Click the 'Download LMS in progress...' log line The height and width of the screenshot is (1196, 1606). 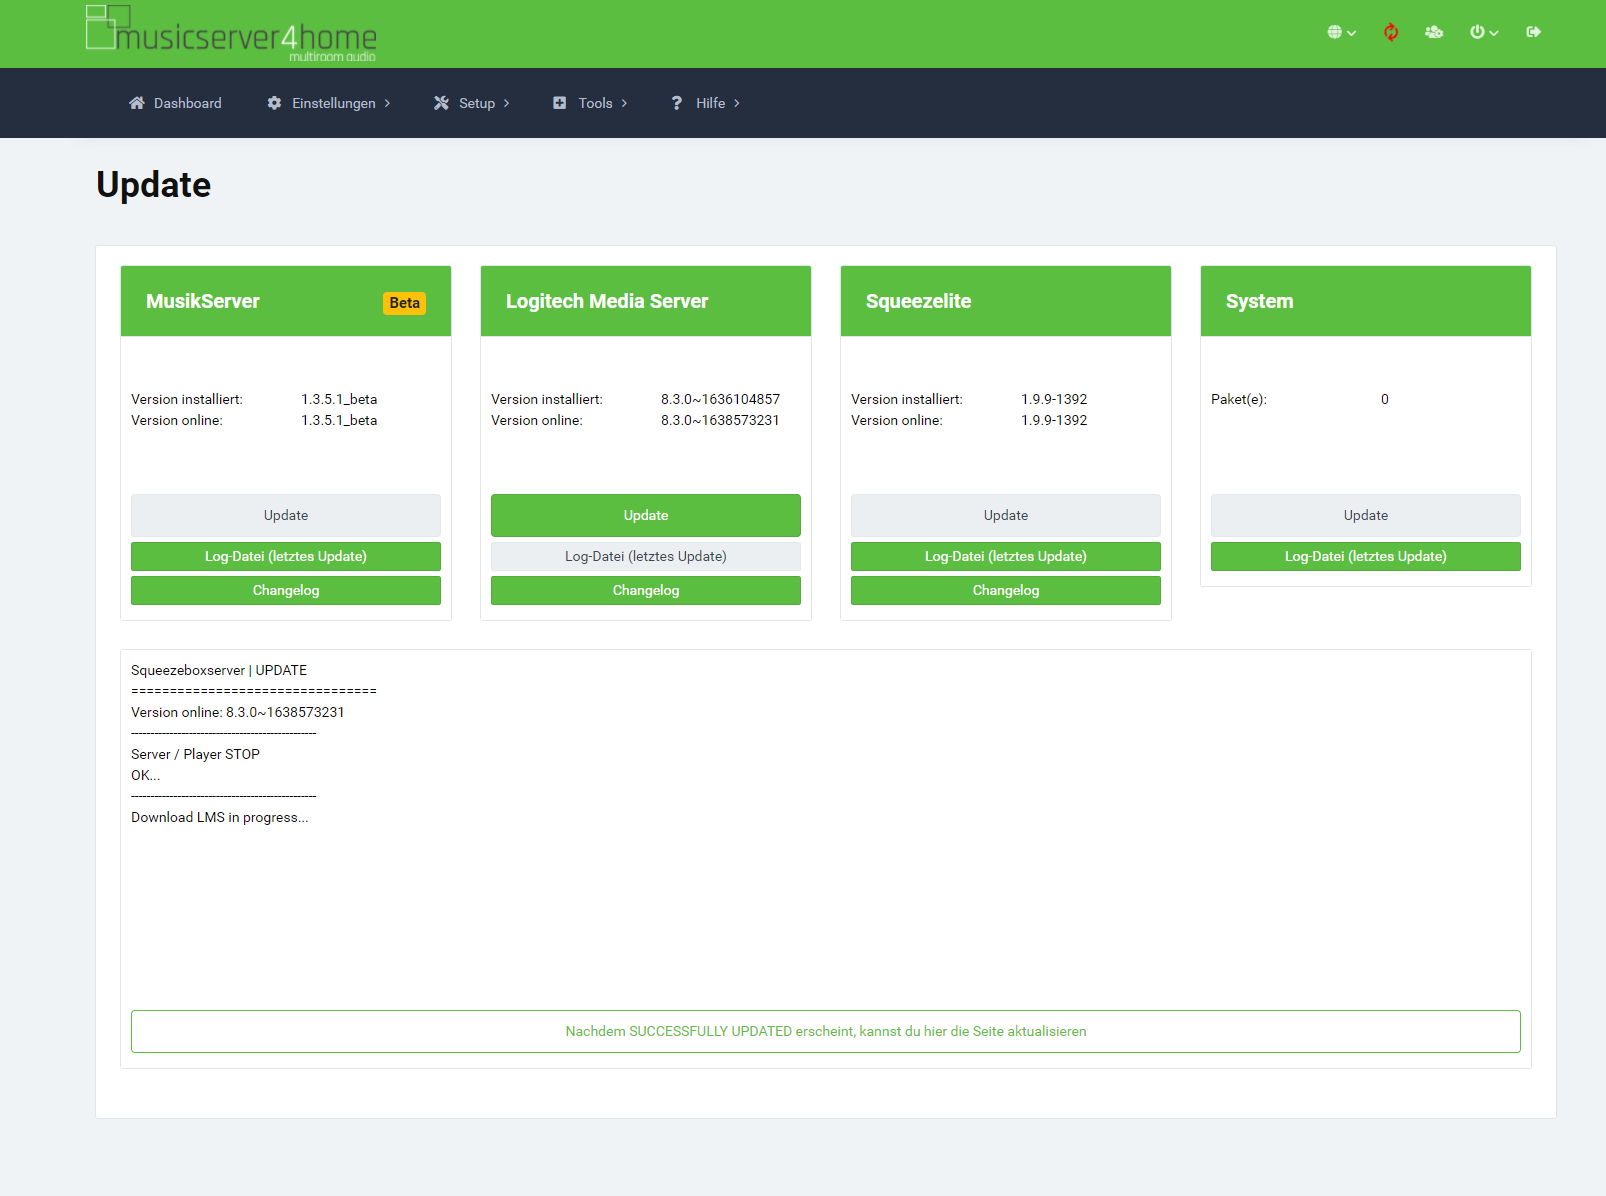[x=220, y=817]
